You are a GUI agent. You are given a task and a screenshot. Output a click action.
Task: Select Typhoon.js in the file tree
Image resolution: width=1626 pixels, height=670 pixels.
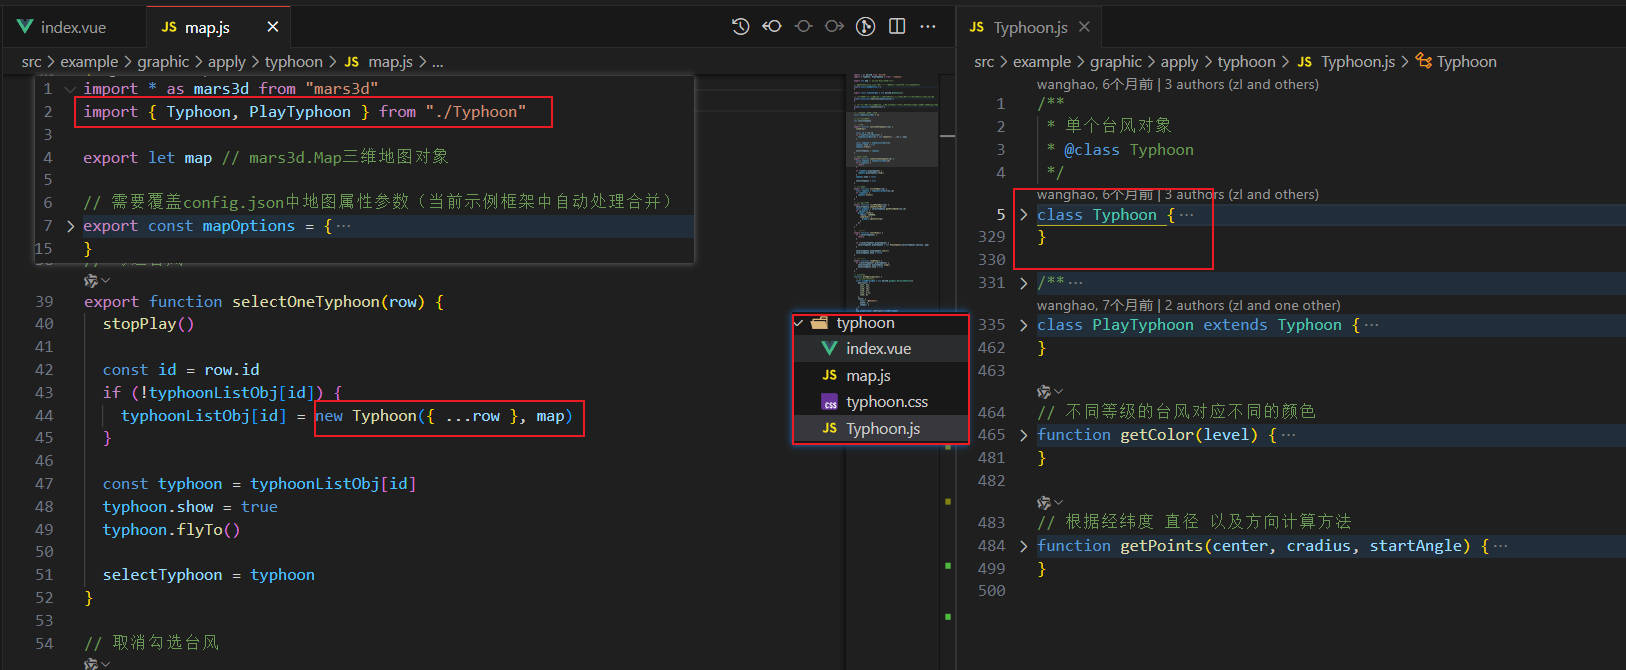click(882, 429)
